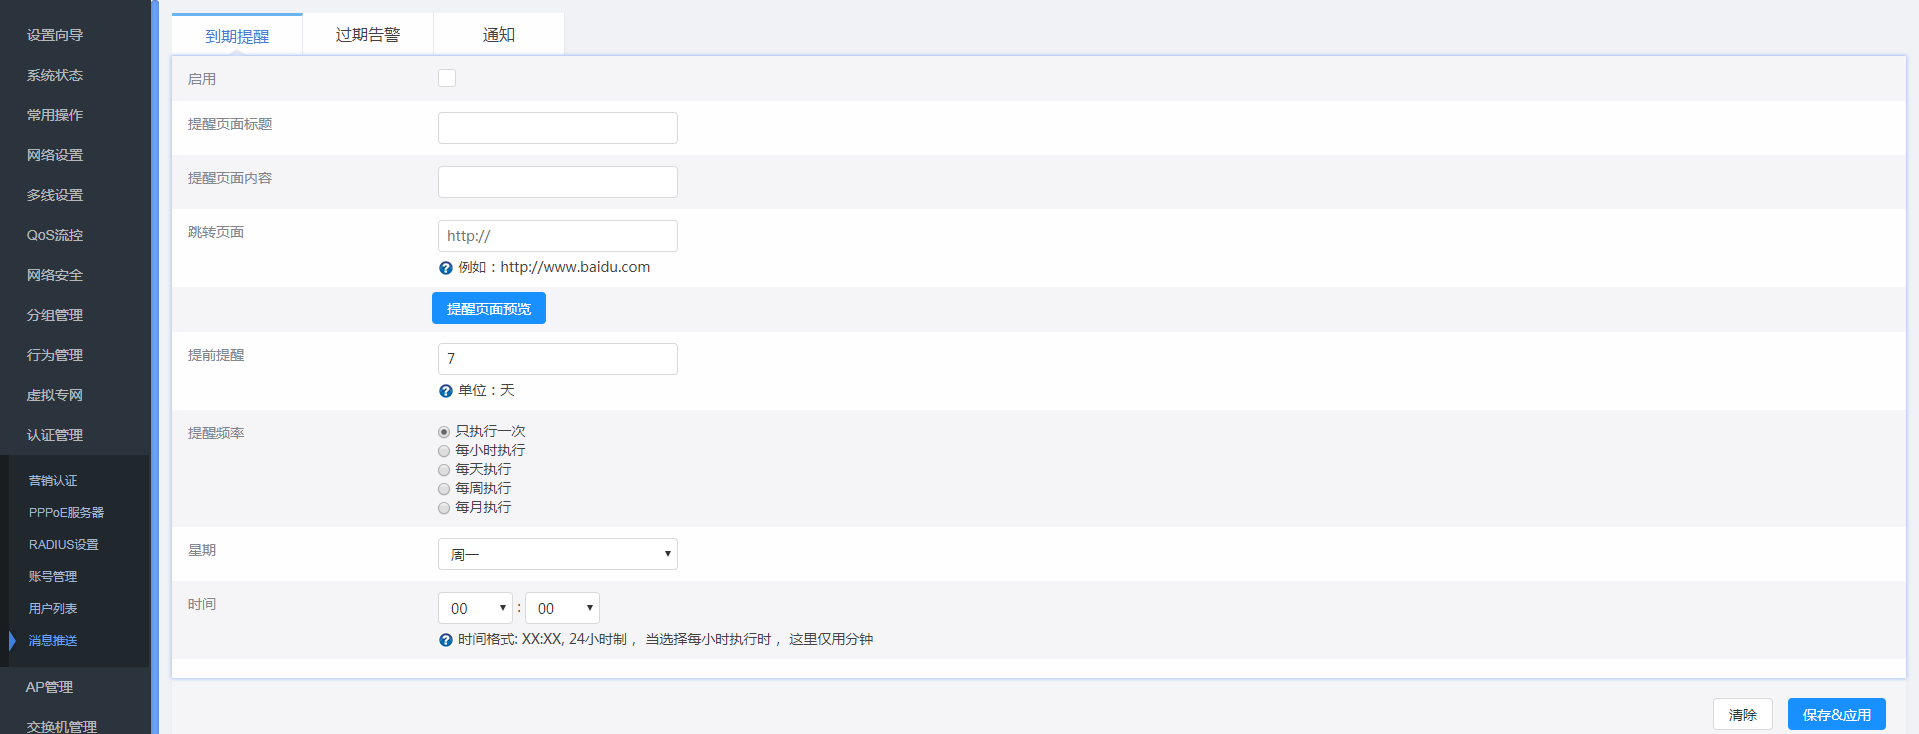
Task: Click the 清除 button
Action: [x=1742, y=714]
